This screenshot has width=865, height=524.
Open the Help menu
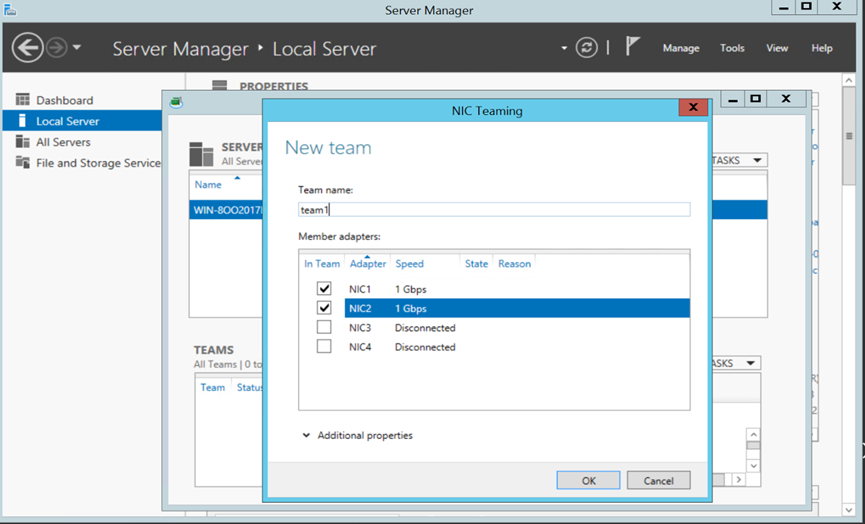(821, 48)
